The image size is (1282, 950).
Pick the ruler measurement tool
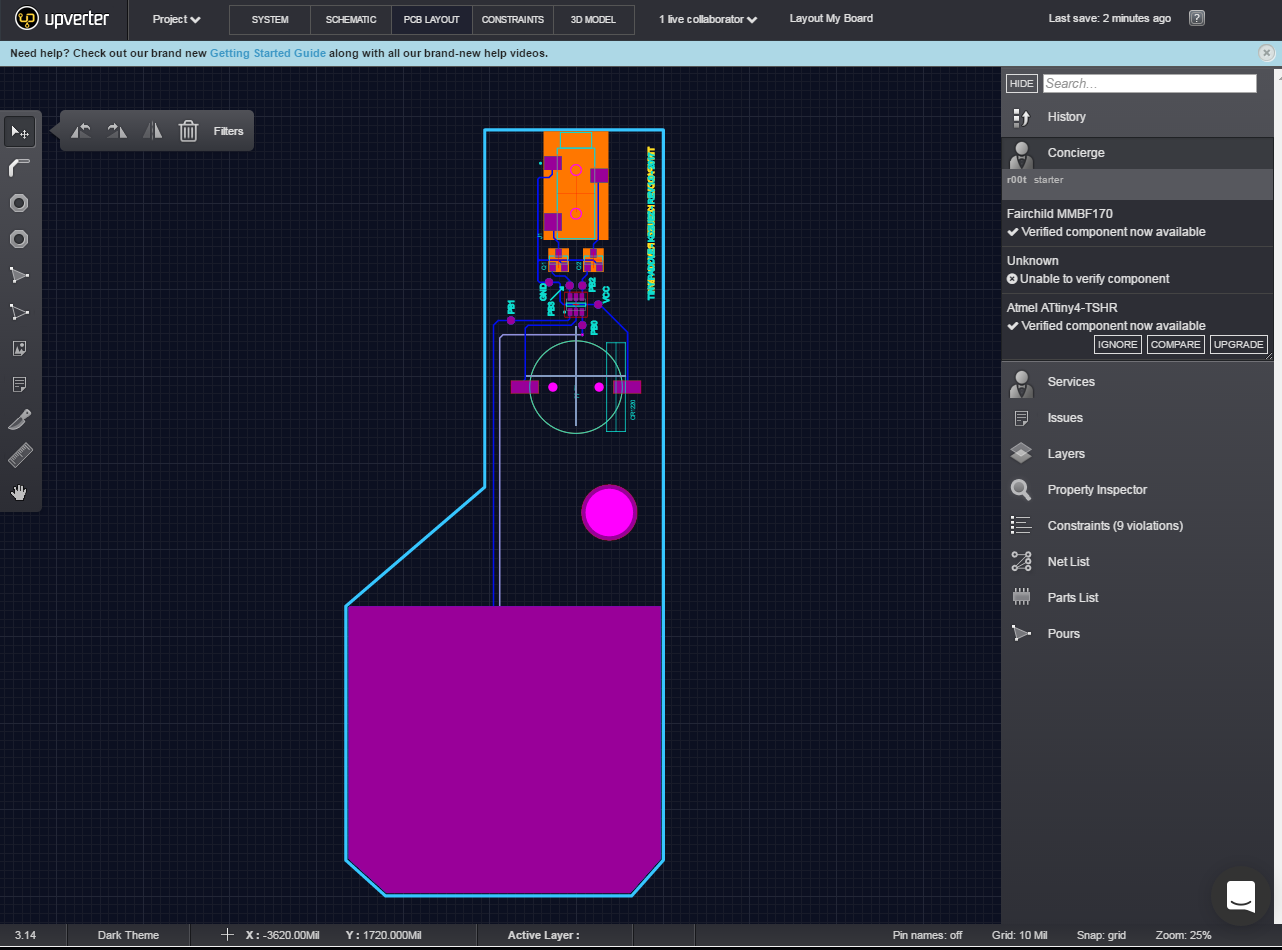point(19,456)
